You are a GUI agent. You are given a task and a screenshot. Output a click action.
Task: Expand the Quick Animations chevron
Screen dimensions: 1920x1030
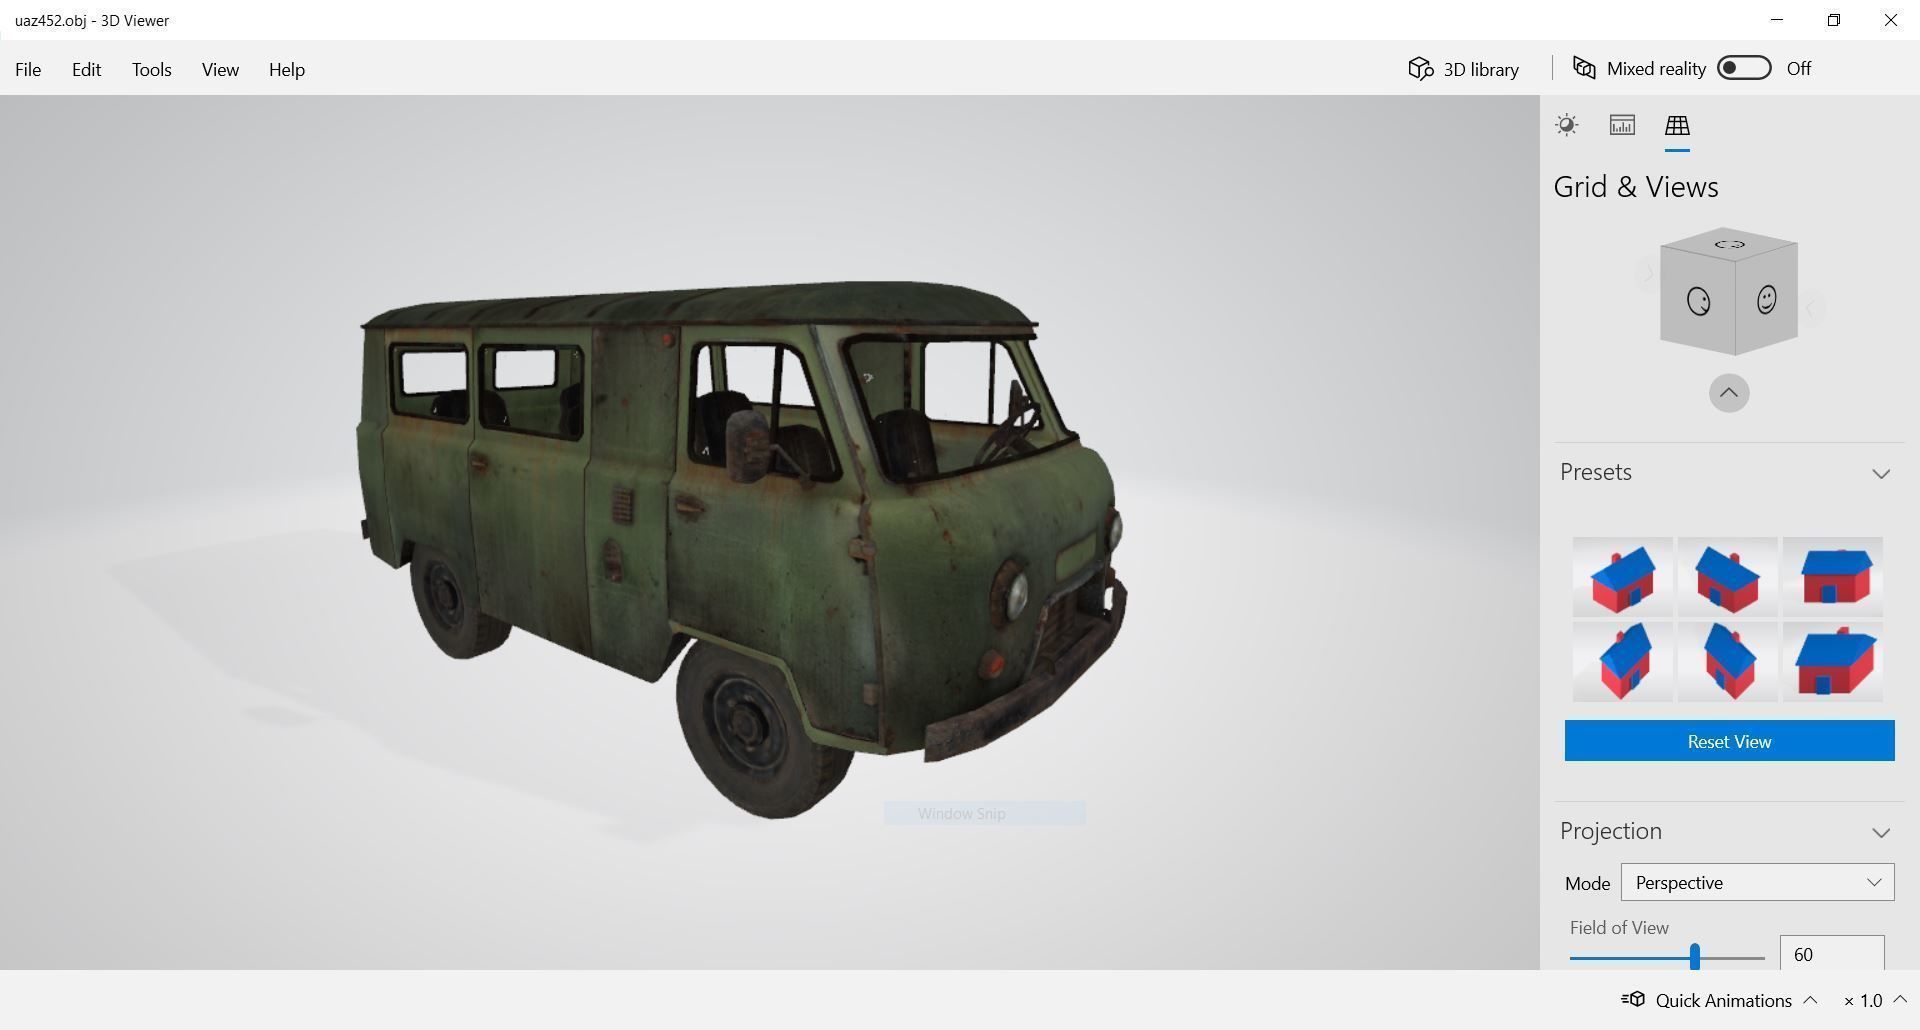coord(1810,1000)
